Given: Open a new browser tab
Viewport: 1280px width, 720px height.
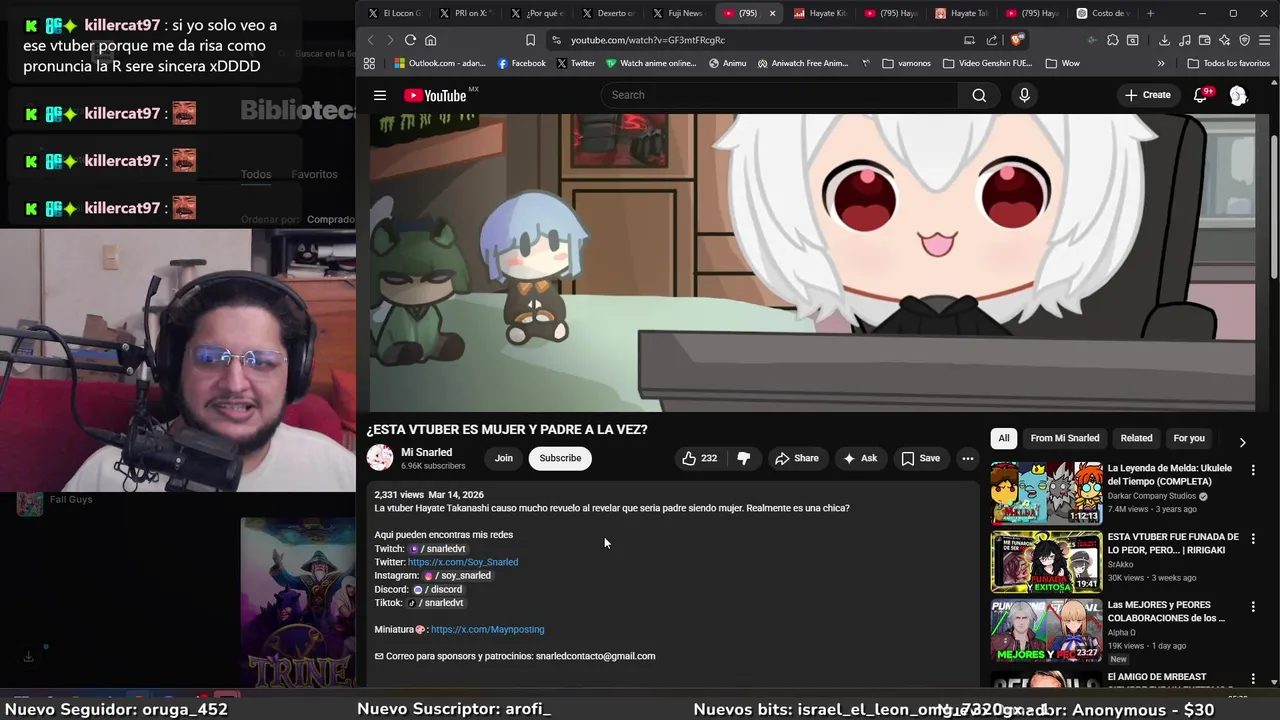Looking at the screenshot, I should 1150,13.
